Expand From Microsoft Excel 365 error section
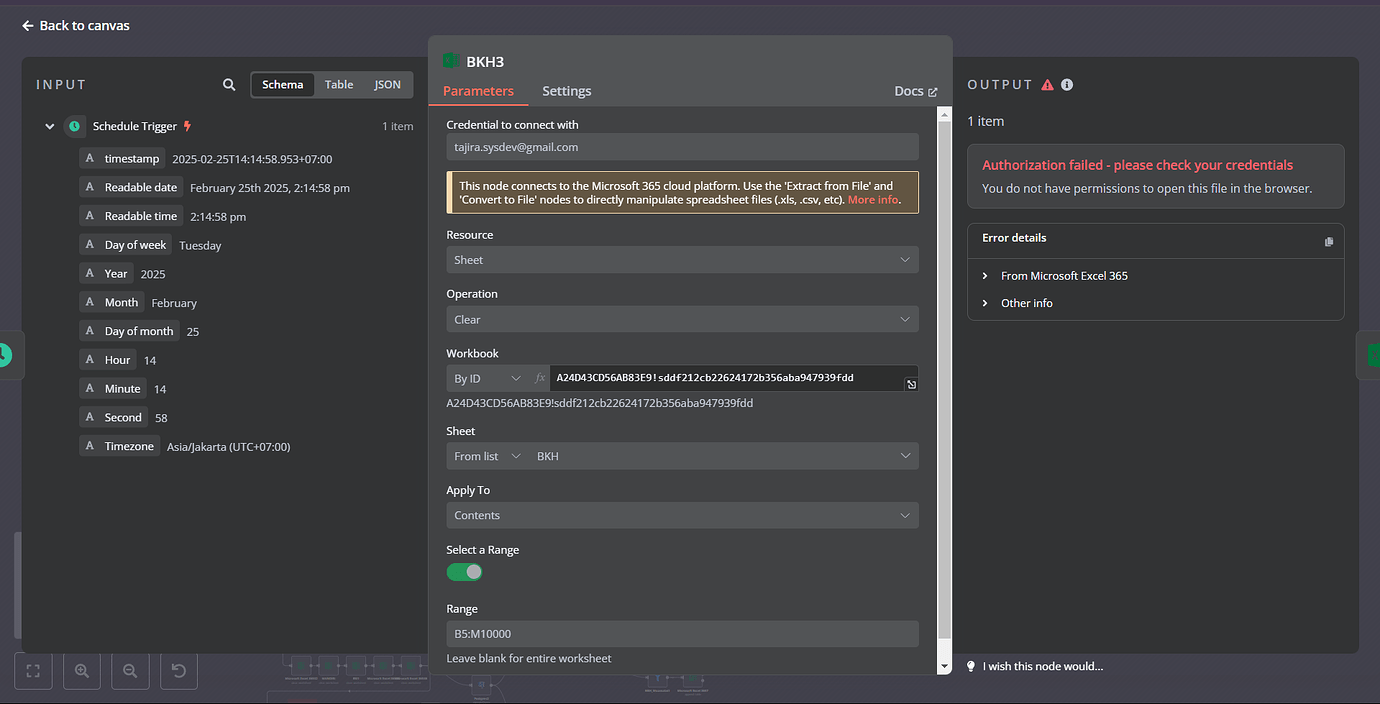Image resolution: width=1380 pixels, height=704 pixels. (1063, 276)
